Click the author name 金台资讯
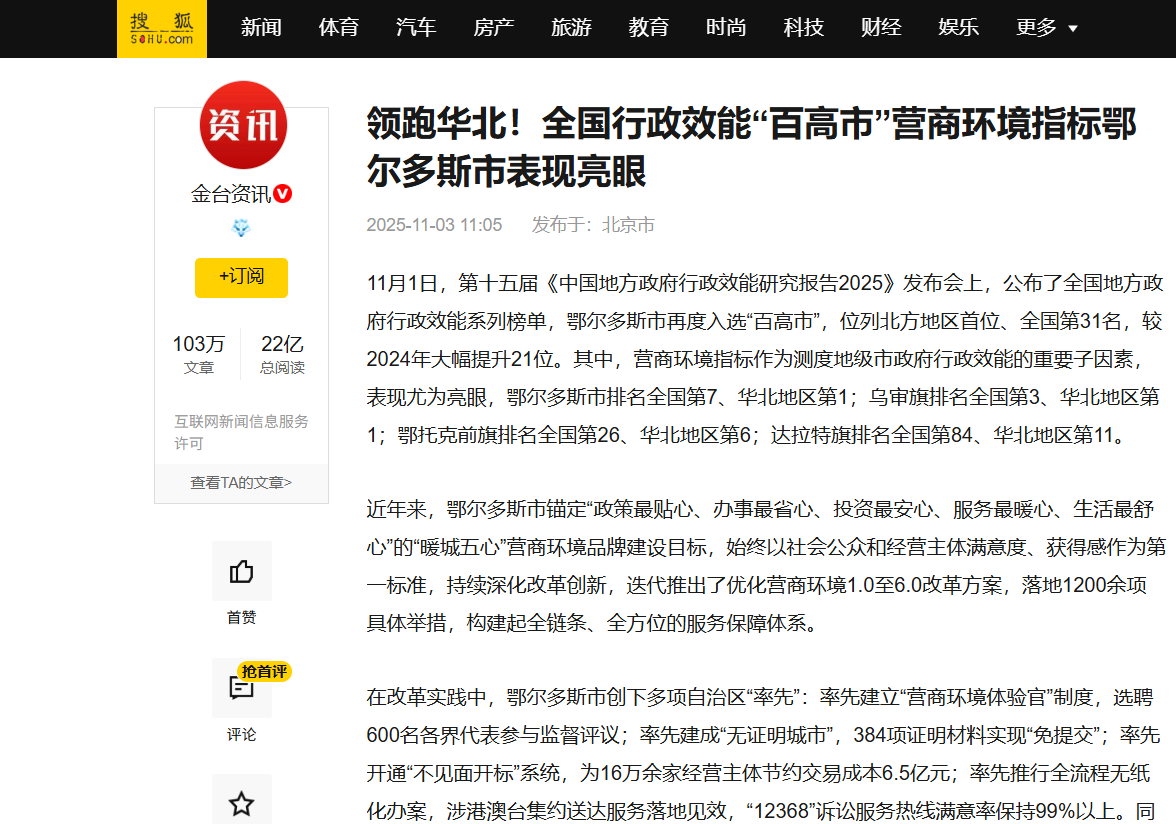 click(x=230, y=194)
